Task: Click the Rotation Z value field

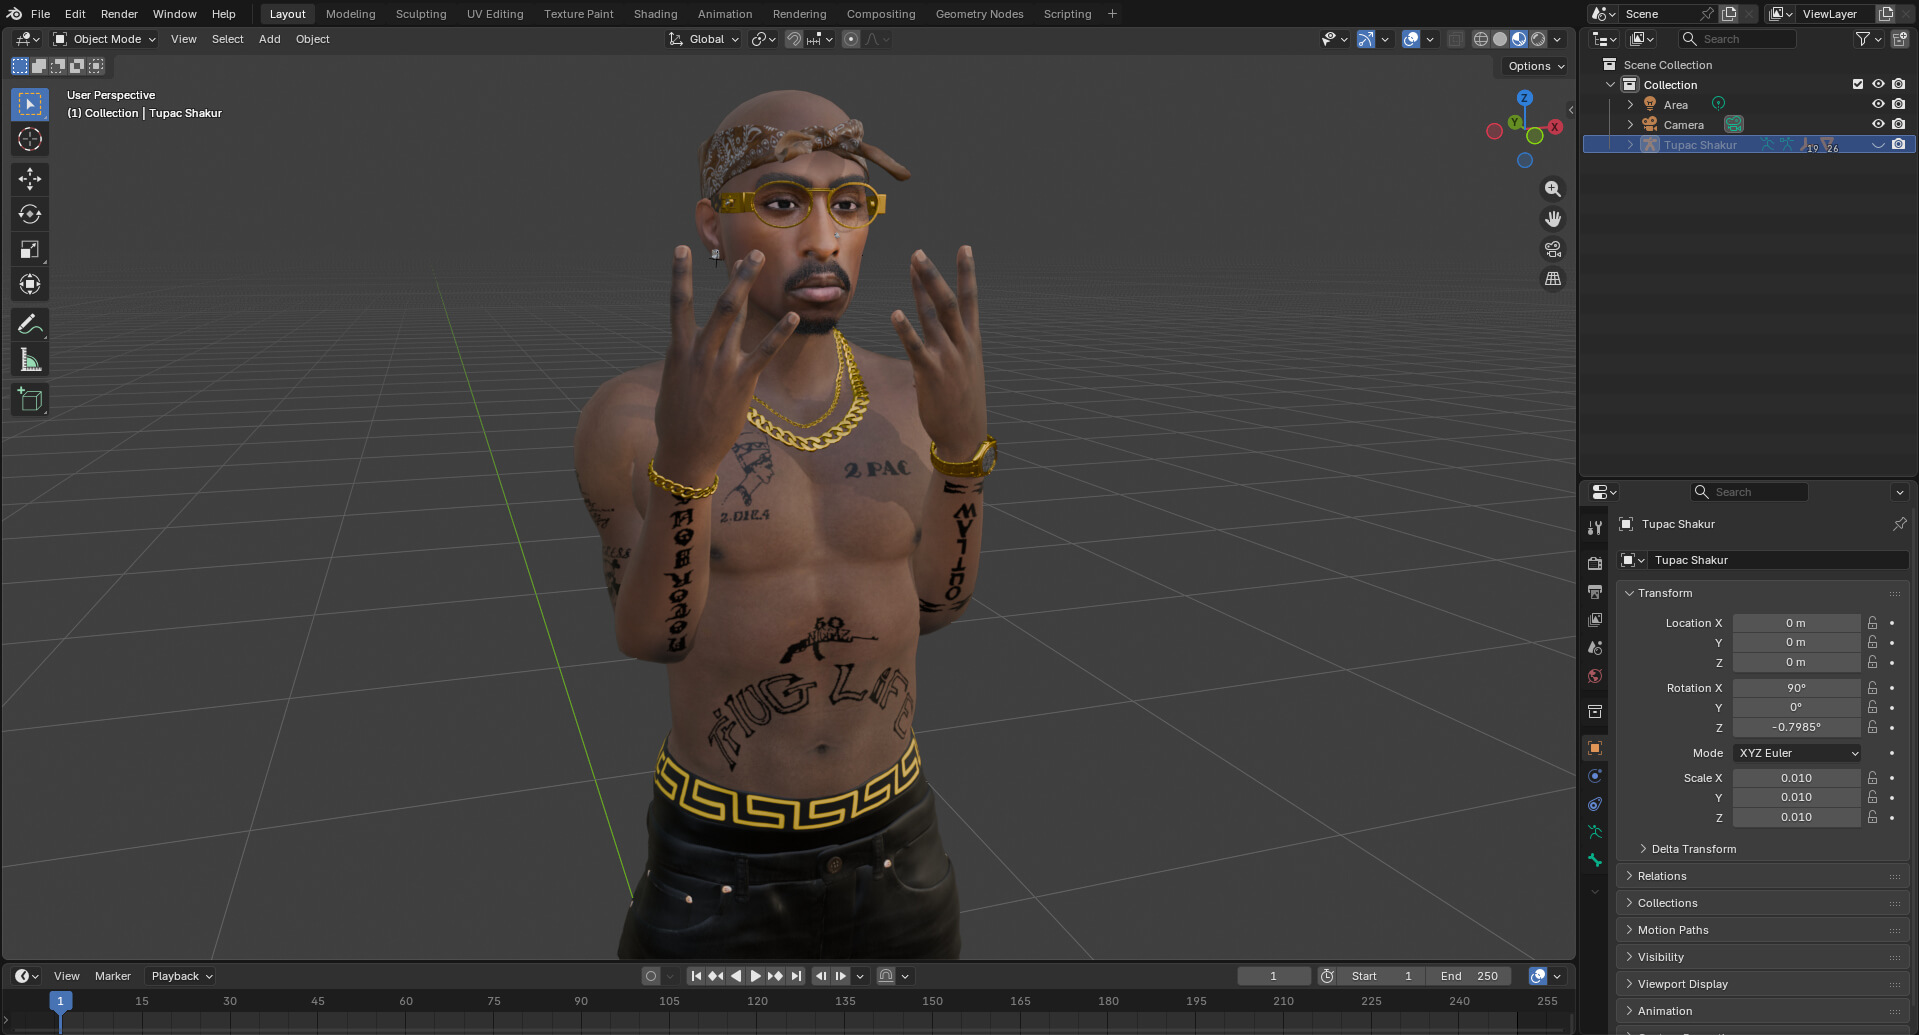Action: click(x=1796, y=728)
